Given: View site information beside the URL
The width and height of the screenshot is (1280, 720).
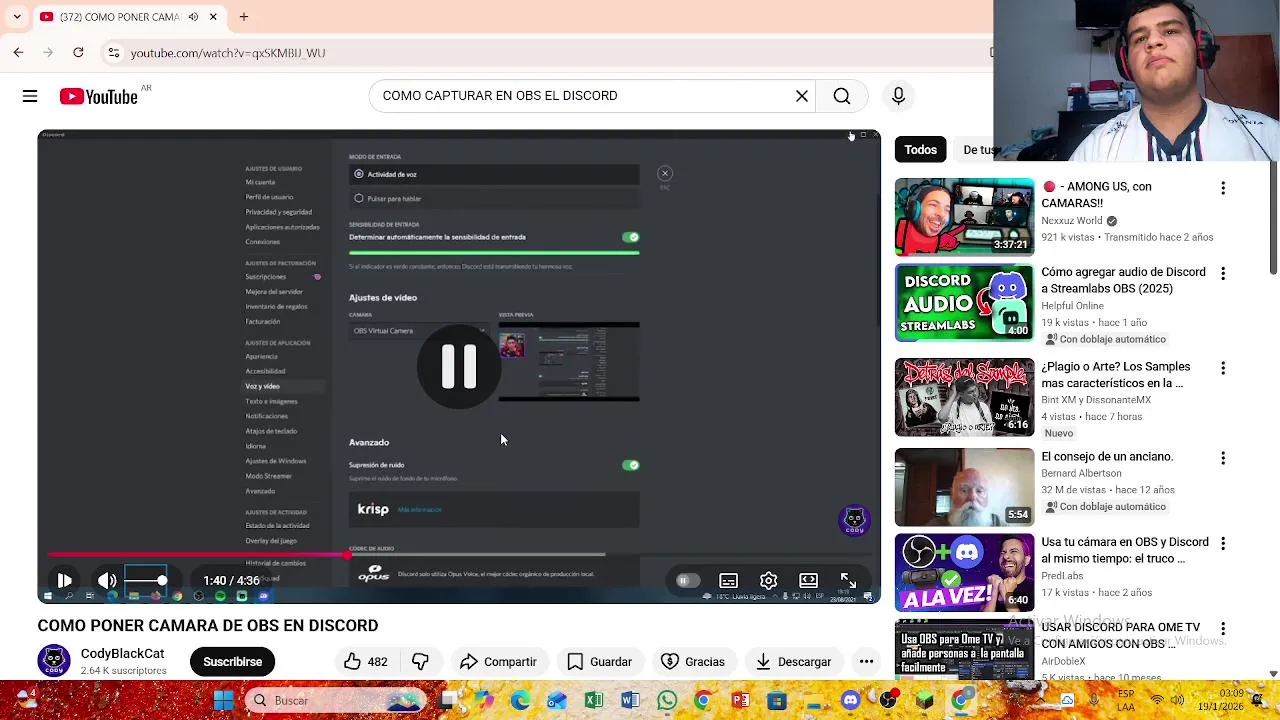Looking at the screenshot, I should [x=114, y=53].
